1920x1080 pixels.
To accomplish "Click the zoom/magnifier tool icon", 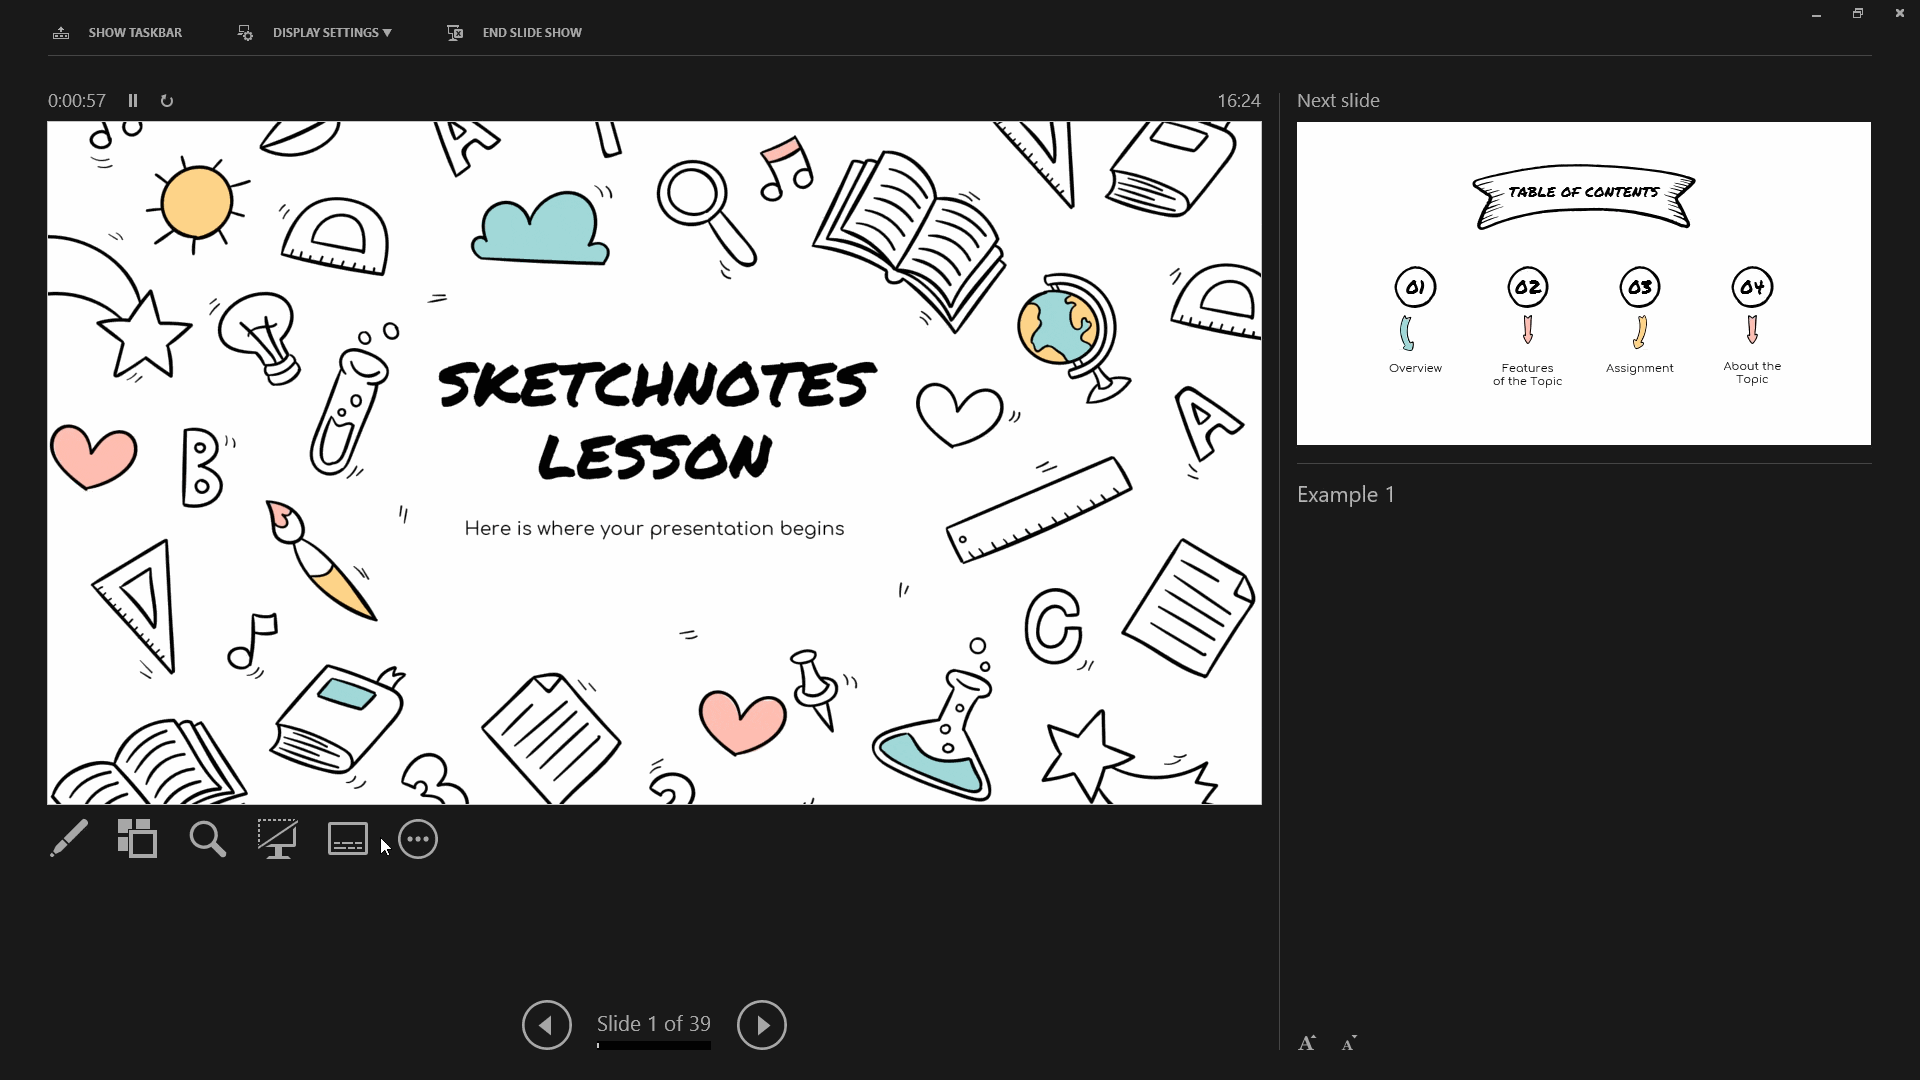I will (208, 839).
